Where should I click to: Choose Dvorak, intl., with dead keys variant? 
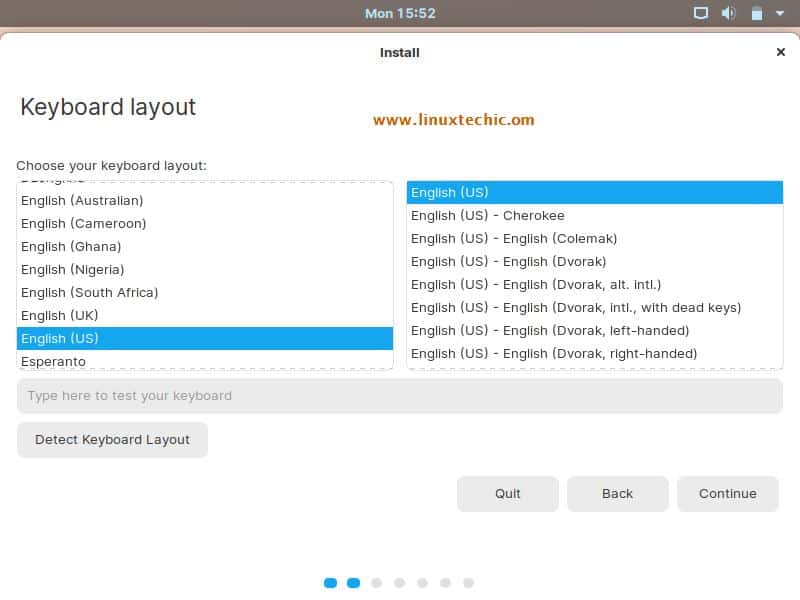594,307
